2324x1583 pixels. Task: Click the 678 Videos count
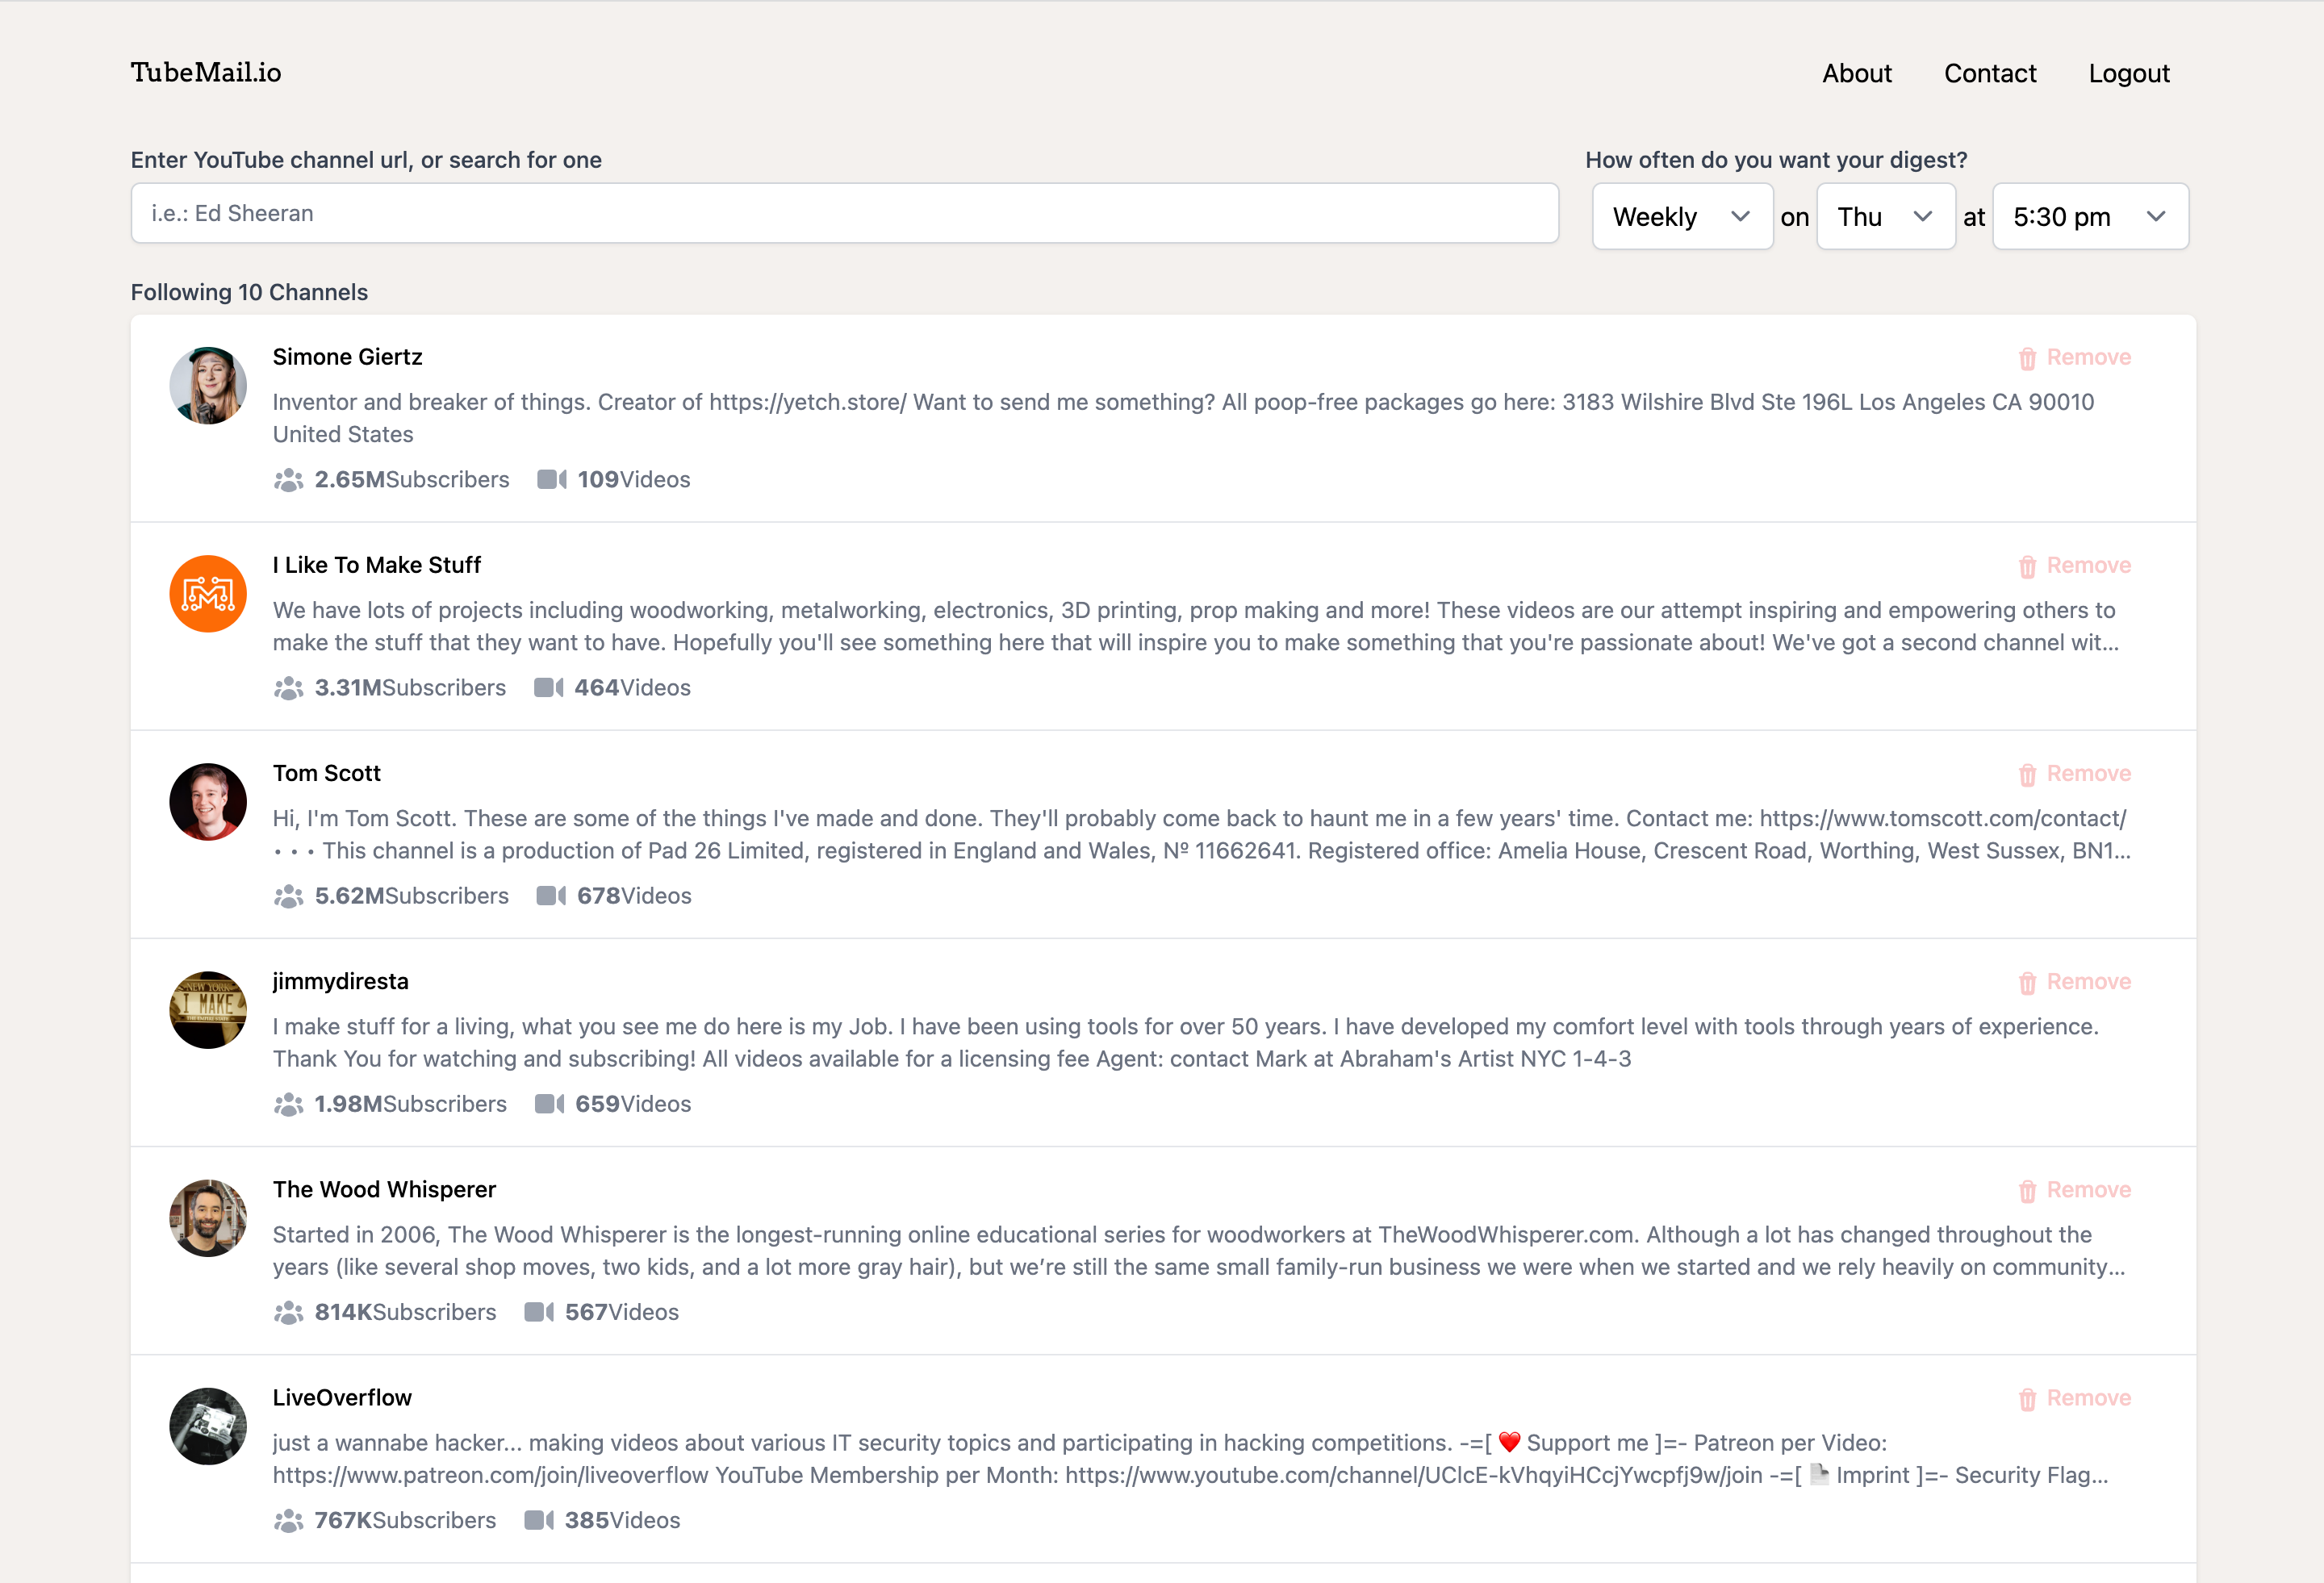click(x=634, y=896)
